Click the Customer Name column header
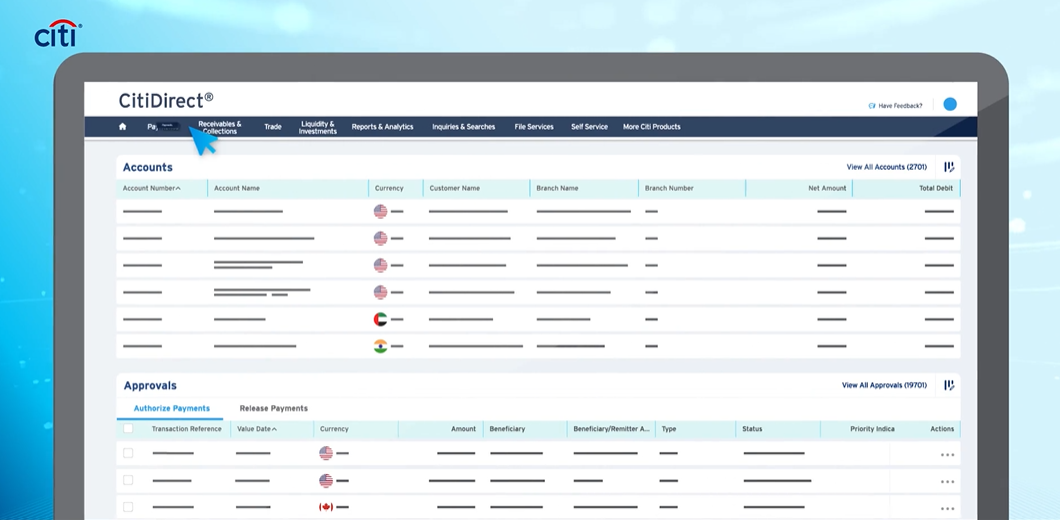 point(454,189)
